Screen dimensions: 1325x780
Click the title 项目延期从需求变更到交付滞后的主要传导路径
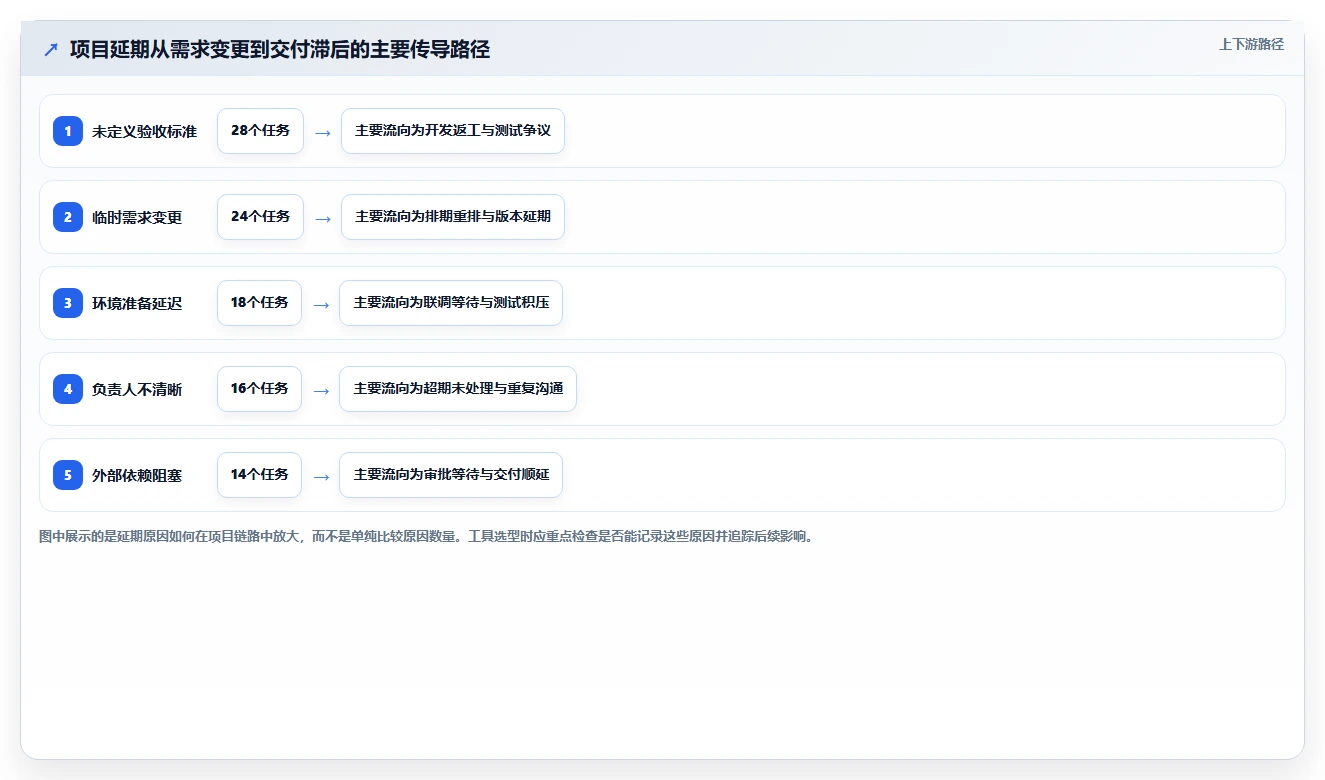coord(280,50)
